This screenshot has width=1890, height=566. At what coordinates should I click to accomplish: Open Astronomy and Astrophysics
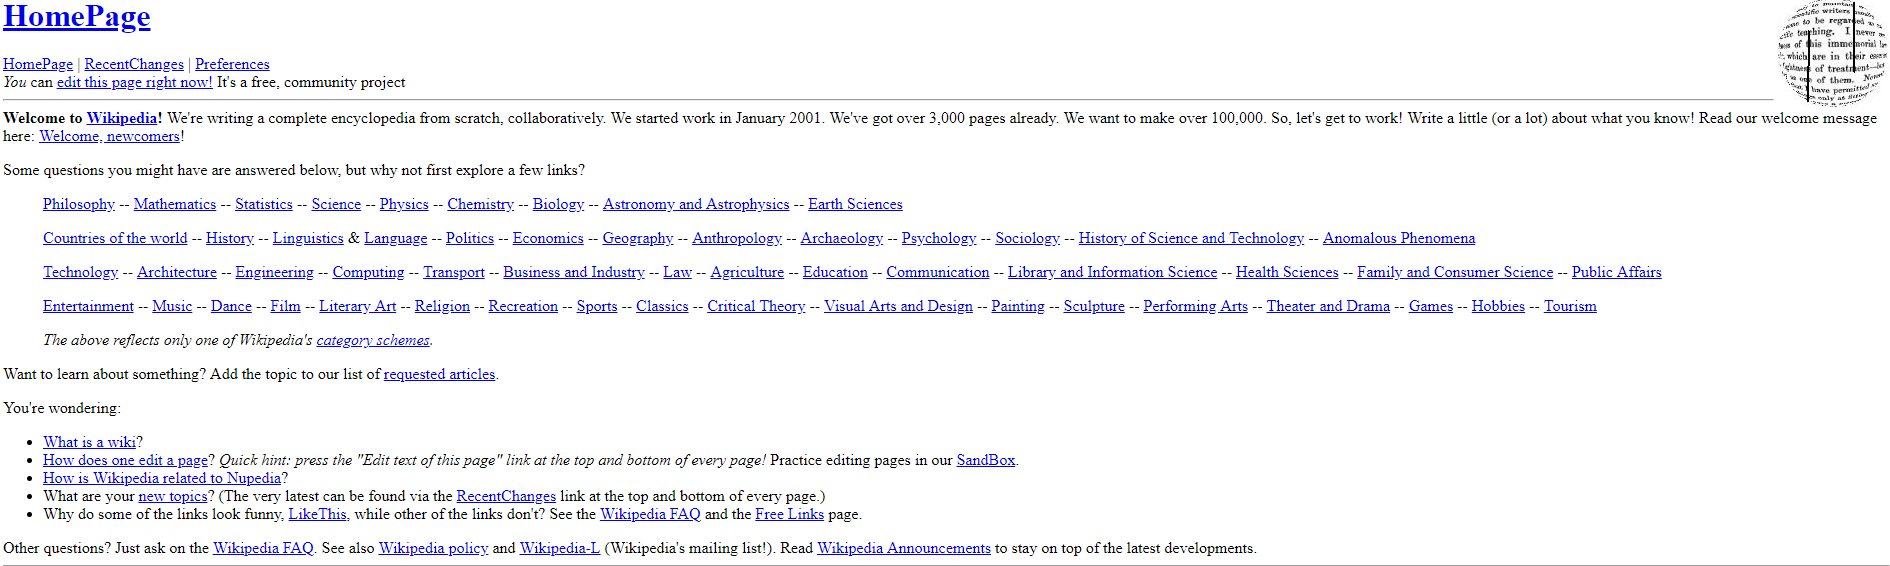696,204
